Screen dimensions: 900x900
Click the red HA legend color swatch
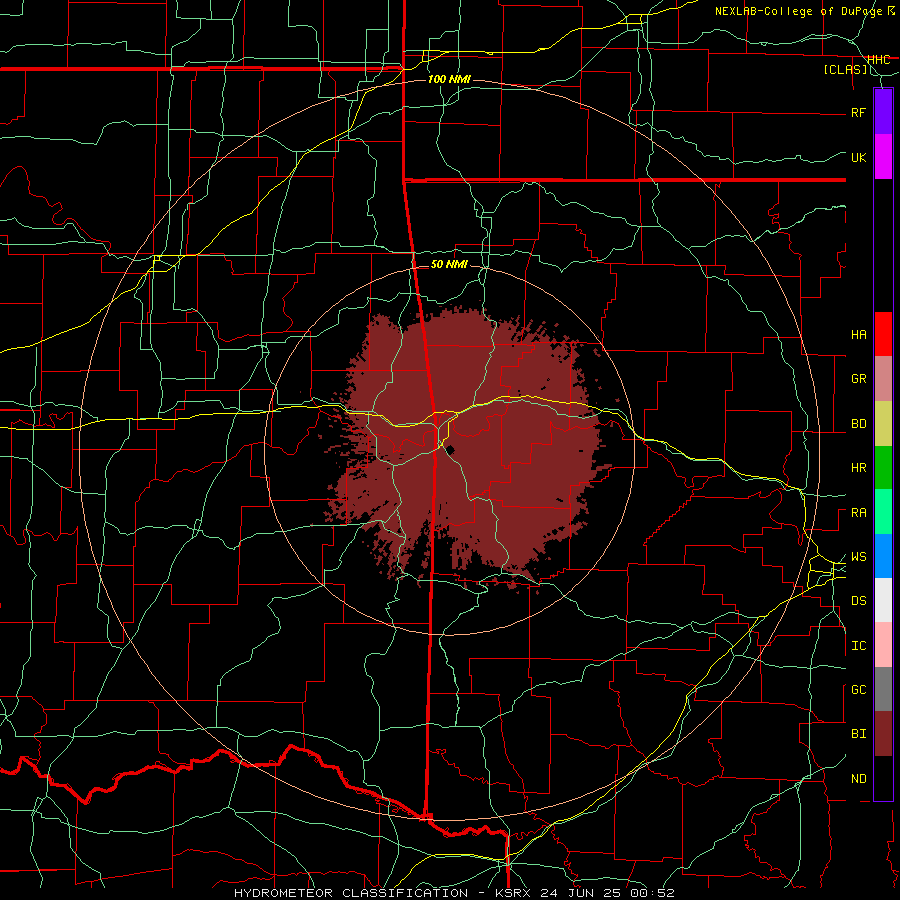tap(883, 334)
